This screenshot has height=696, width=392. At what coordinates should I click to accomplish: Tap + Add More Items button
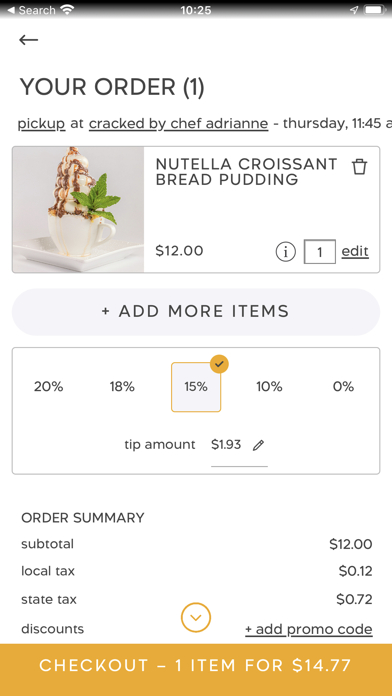(196, 312)
